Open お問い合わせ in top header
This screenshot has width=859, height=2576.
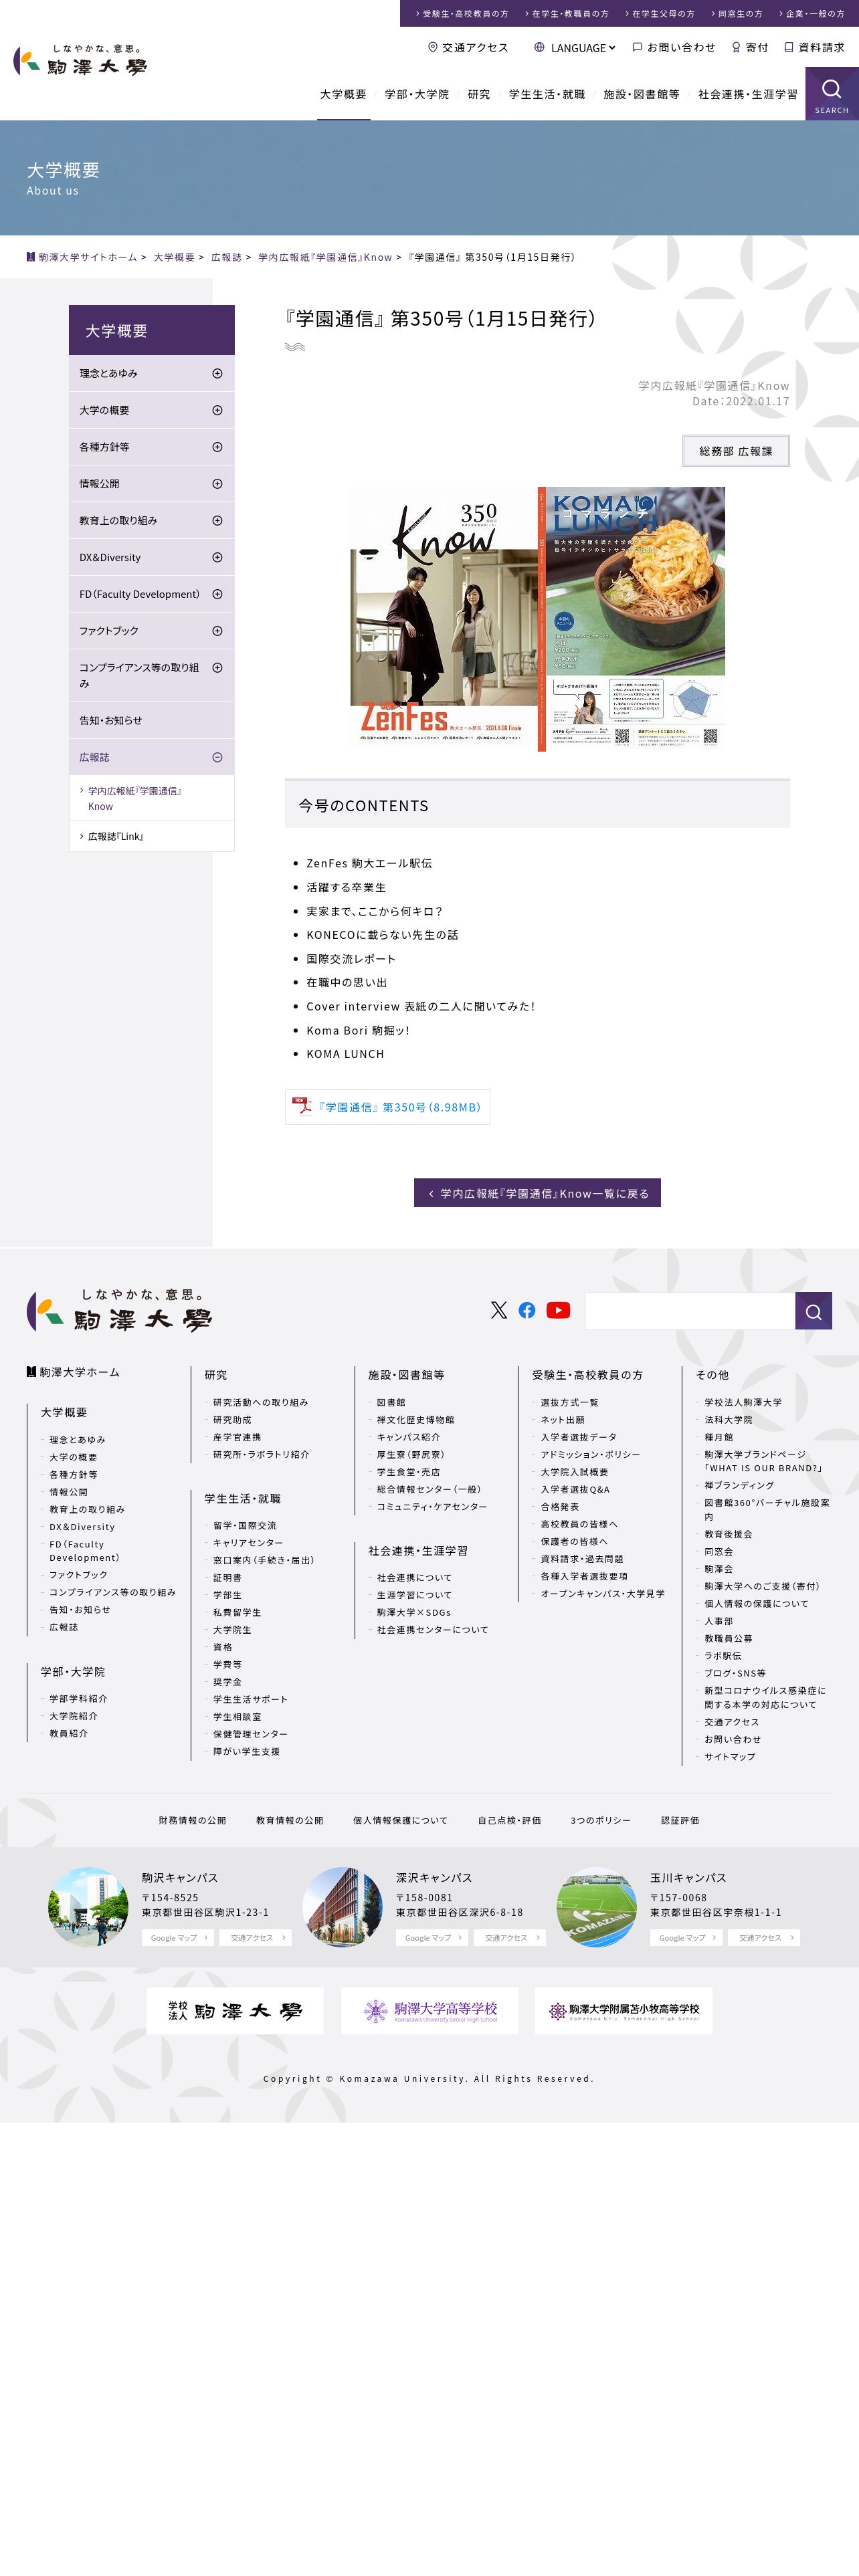click(674, 47)
